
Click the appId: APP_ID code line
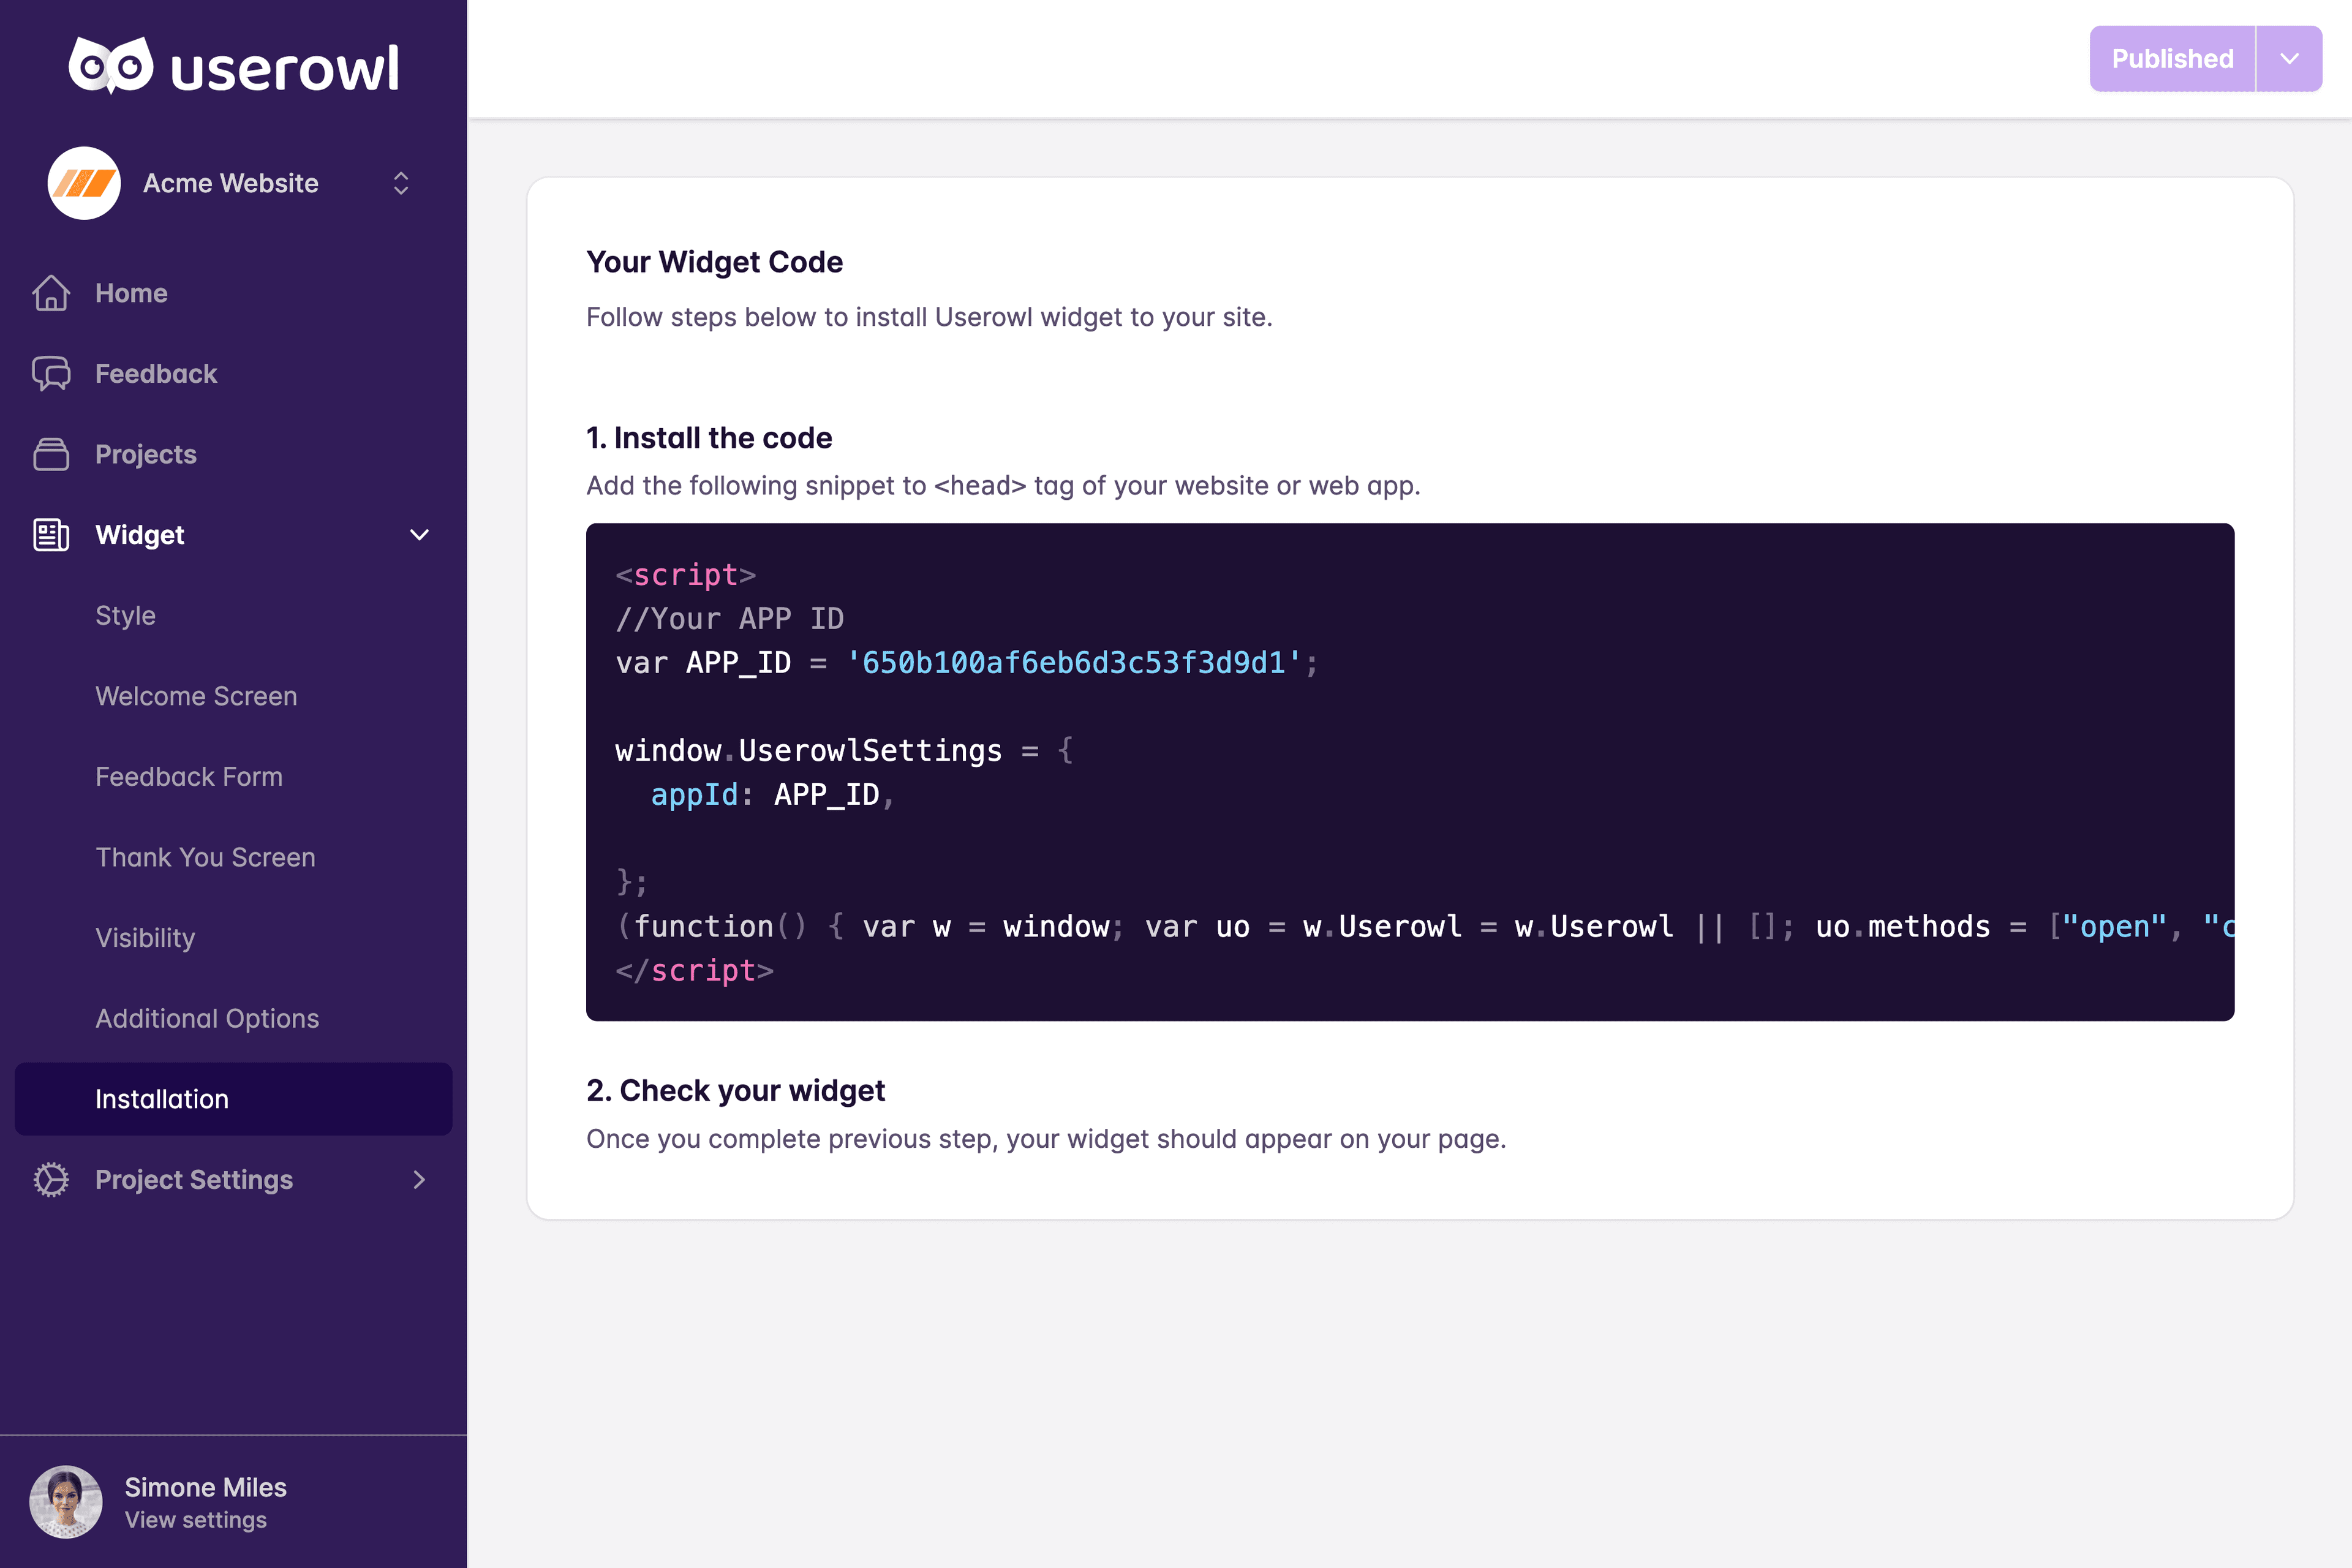tap(772, 794)
